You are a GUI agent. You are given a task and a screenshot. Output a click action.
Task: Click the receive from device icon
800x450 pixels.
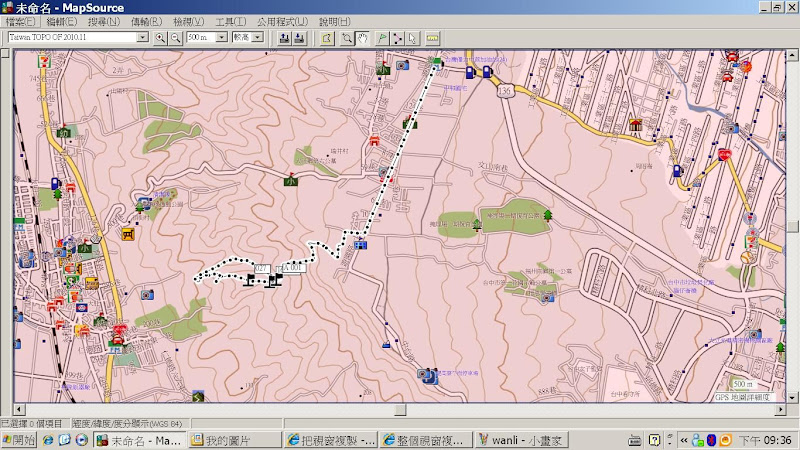click(299, 37)
